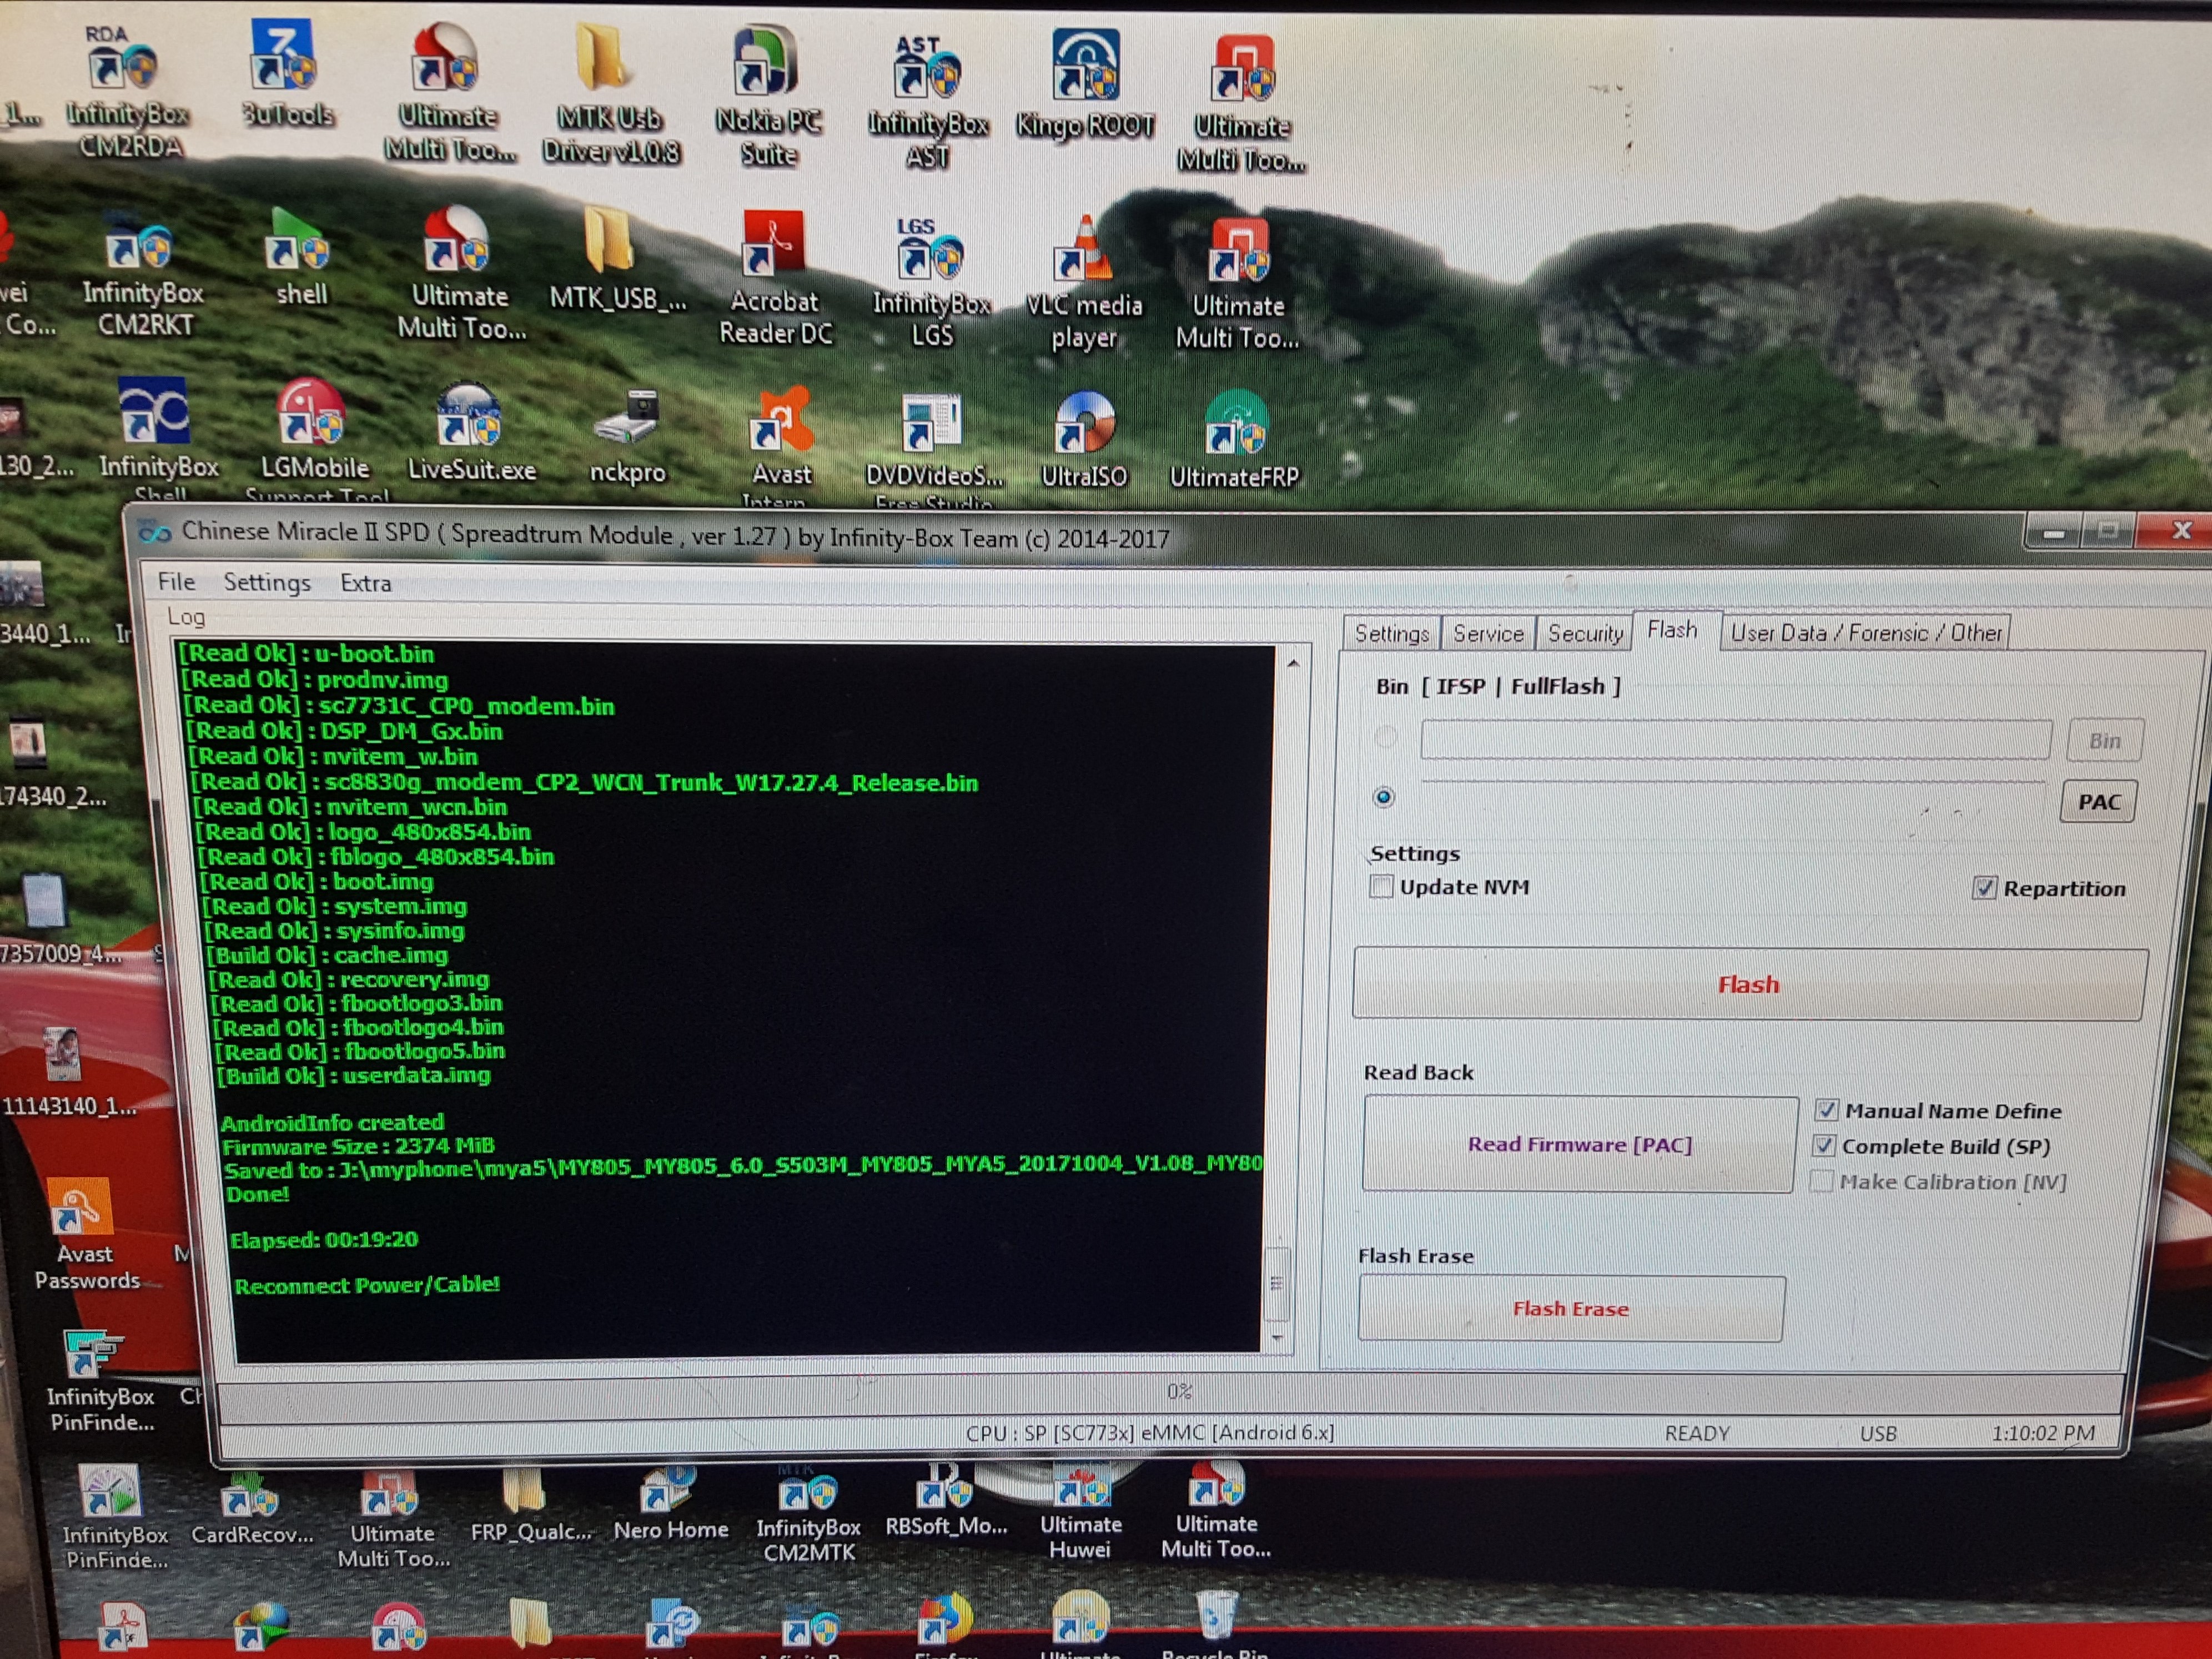Viewport: 2212px width, 1659px height.
Task: Launch Nero Home shortcut
Action: 670,1505
